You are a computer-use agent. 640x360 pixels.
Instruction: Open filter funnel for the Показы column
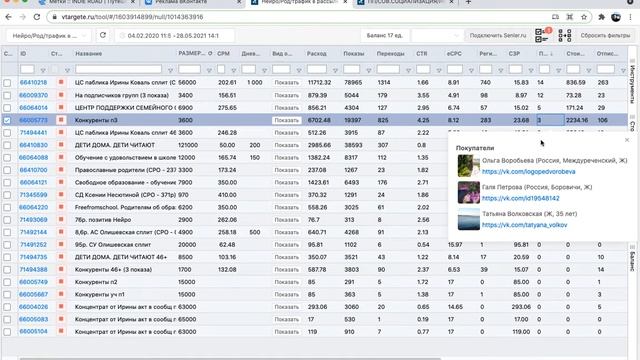click(369, 70)
